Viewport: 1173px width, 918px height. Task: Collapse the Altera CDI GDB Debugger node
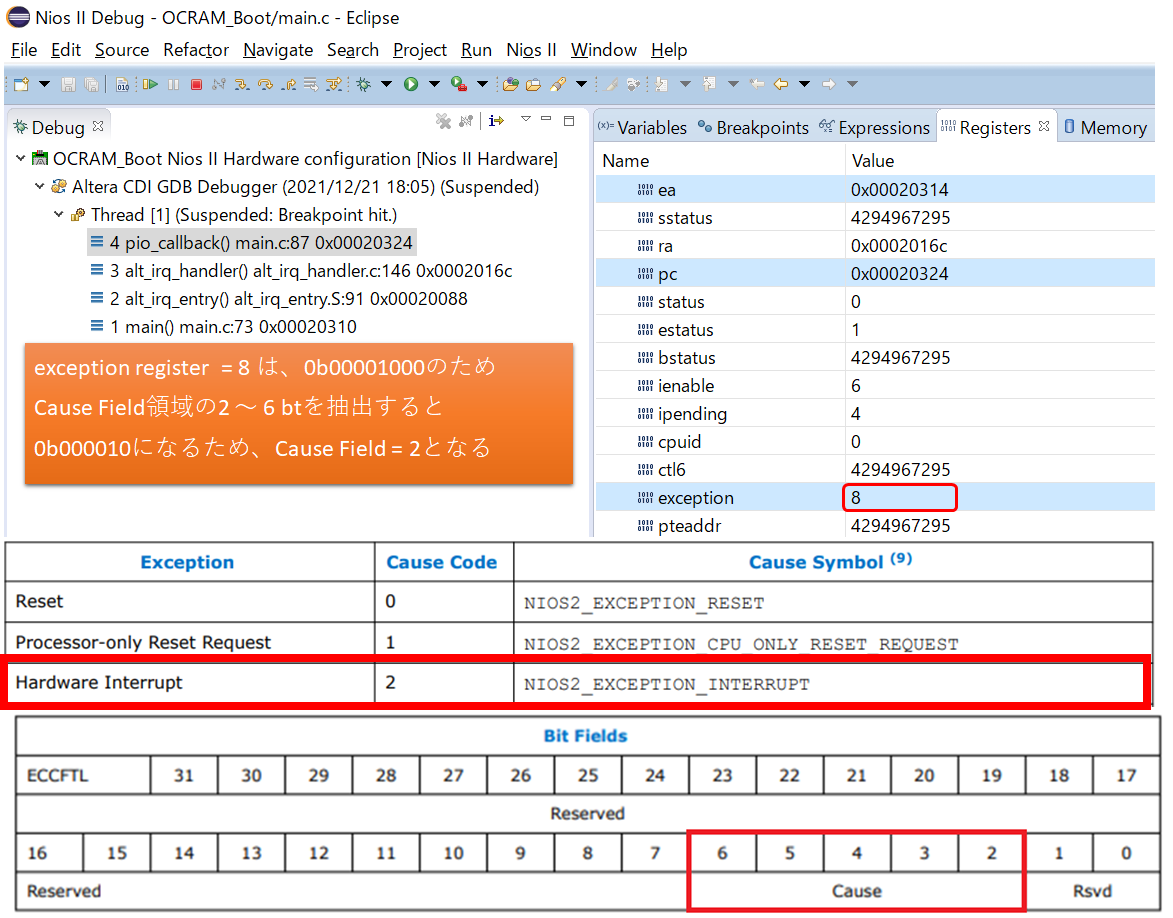(x=40, y=187)
